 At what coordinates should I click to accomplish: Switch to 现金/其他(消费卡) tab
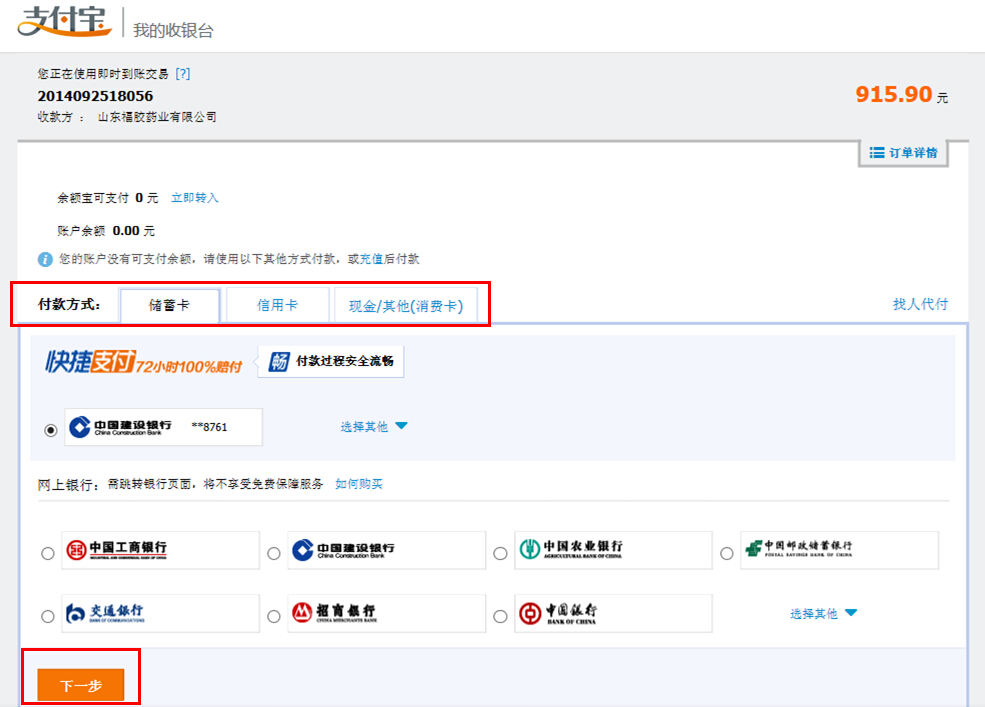(406, 306)
